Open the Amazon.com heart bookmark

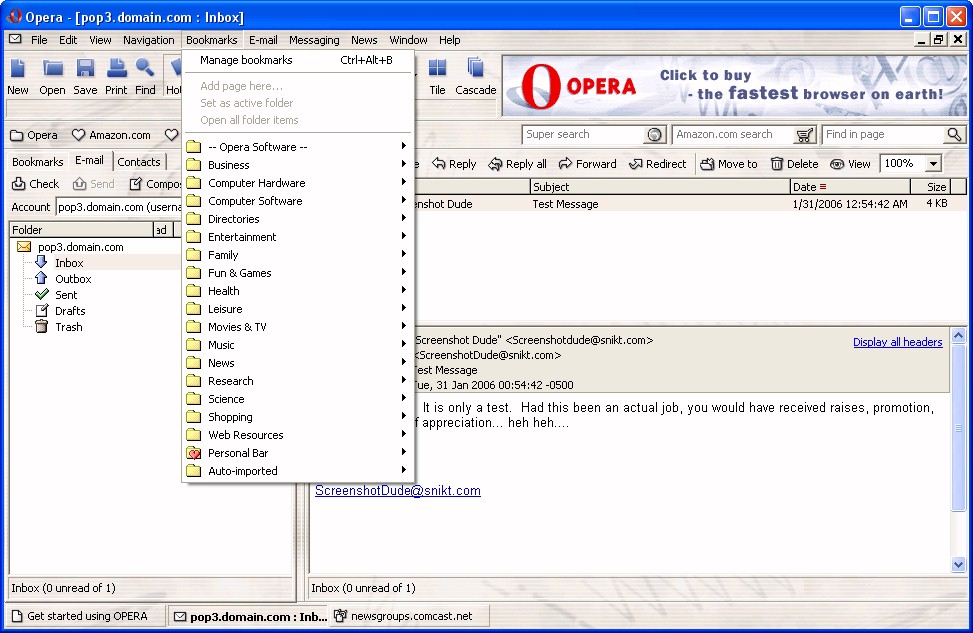coord(112,135)
